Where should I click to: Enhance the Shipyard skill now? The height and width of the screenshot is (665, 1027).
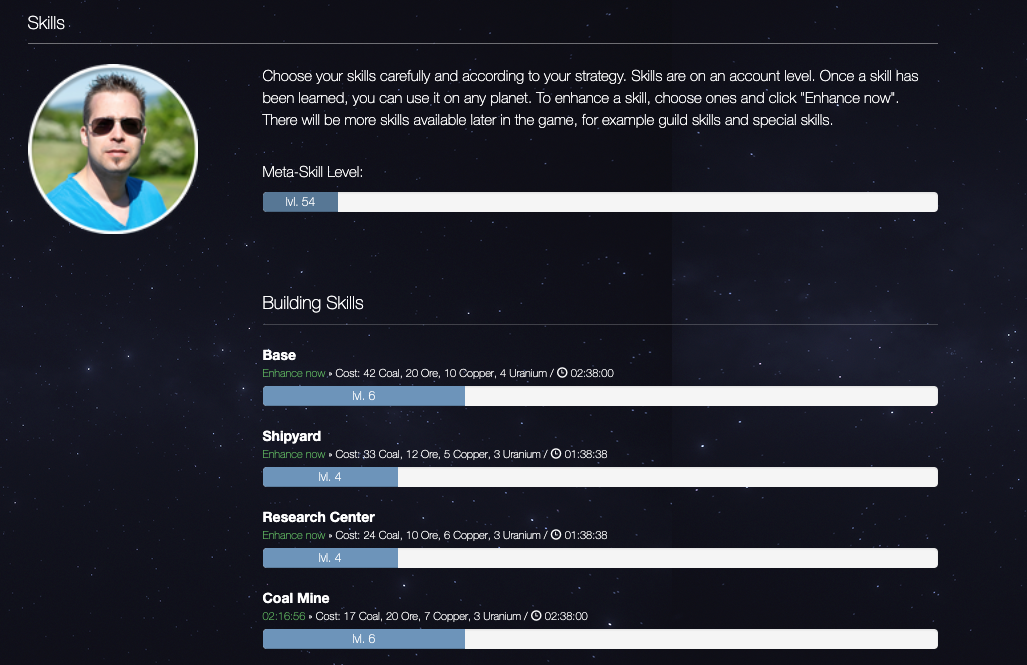click(294, 454)
